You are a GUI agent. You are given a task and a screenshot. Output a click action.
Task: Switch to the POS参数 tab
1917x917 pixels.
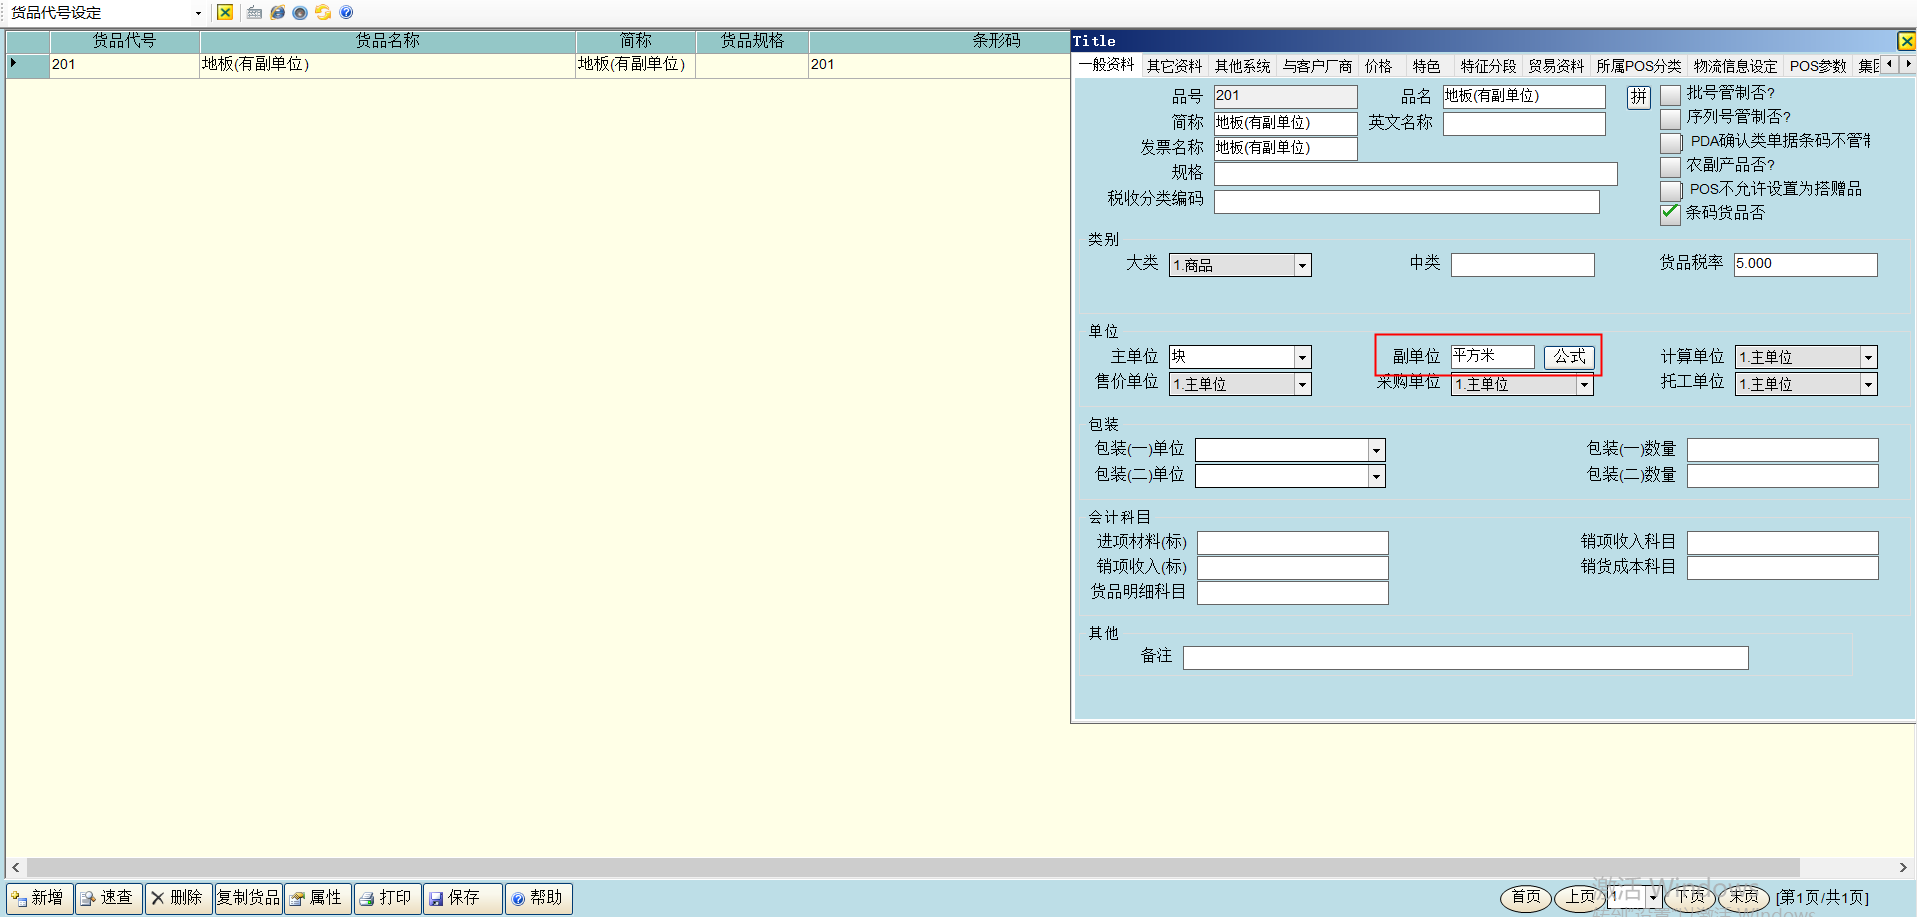pyautogui.click(x=1818, y=66)
